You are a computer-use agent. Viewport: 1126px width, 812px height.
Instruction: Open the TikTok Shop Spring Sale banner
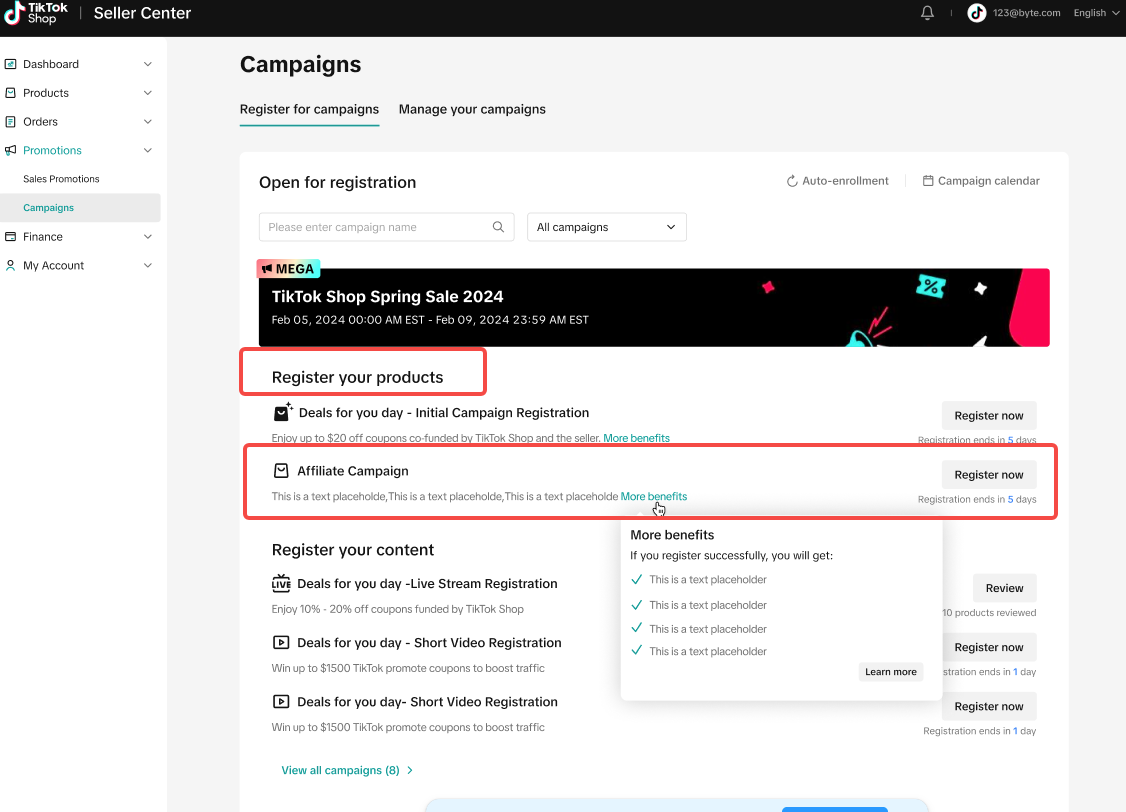point(654,307)
